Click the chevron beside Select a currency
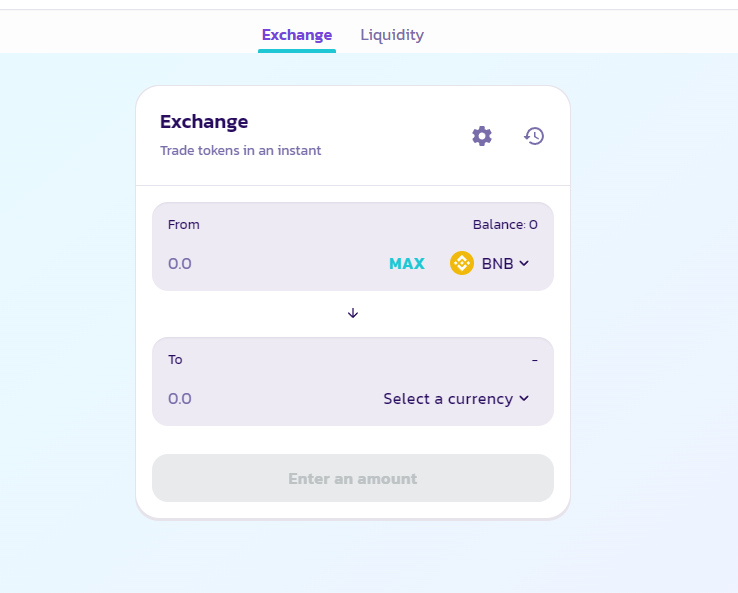 pos(524,399)
